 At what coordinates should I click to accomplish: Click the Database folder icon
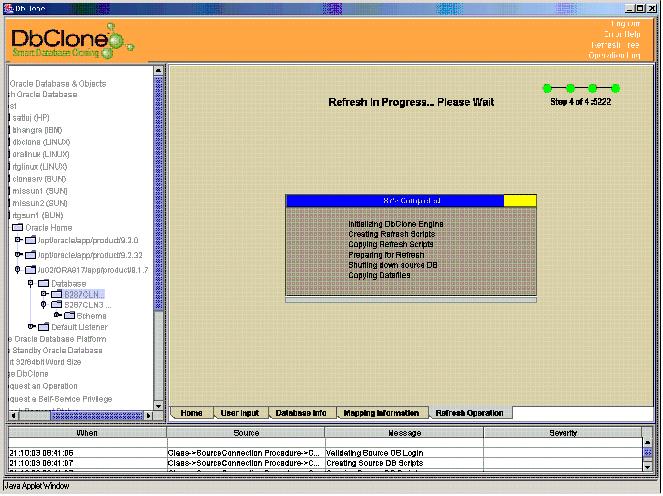coord(43,283)
